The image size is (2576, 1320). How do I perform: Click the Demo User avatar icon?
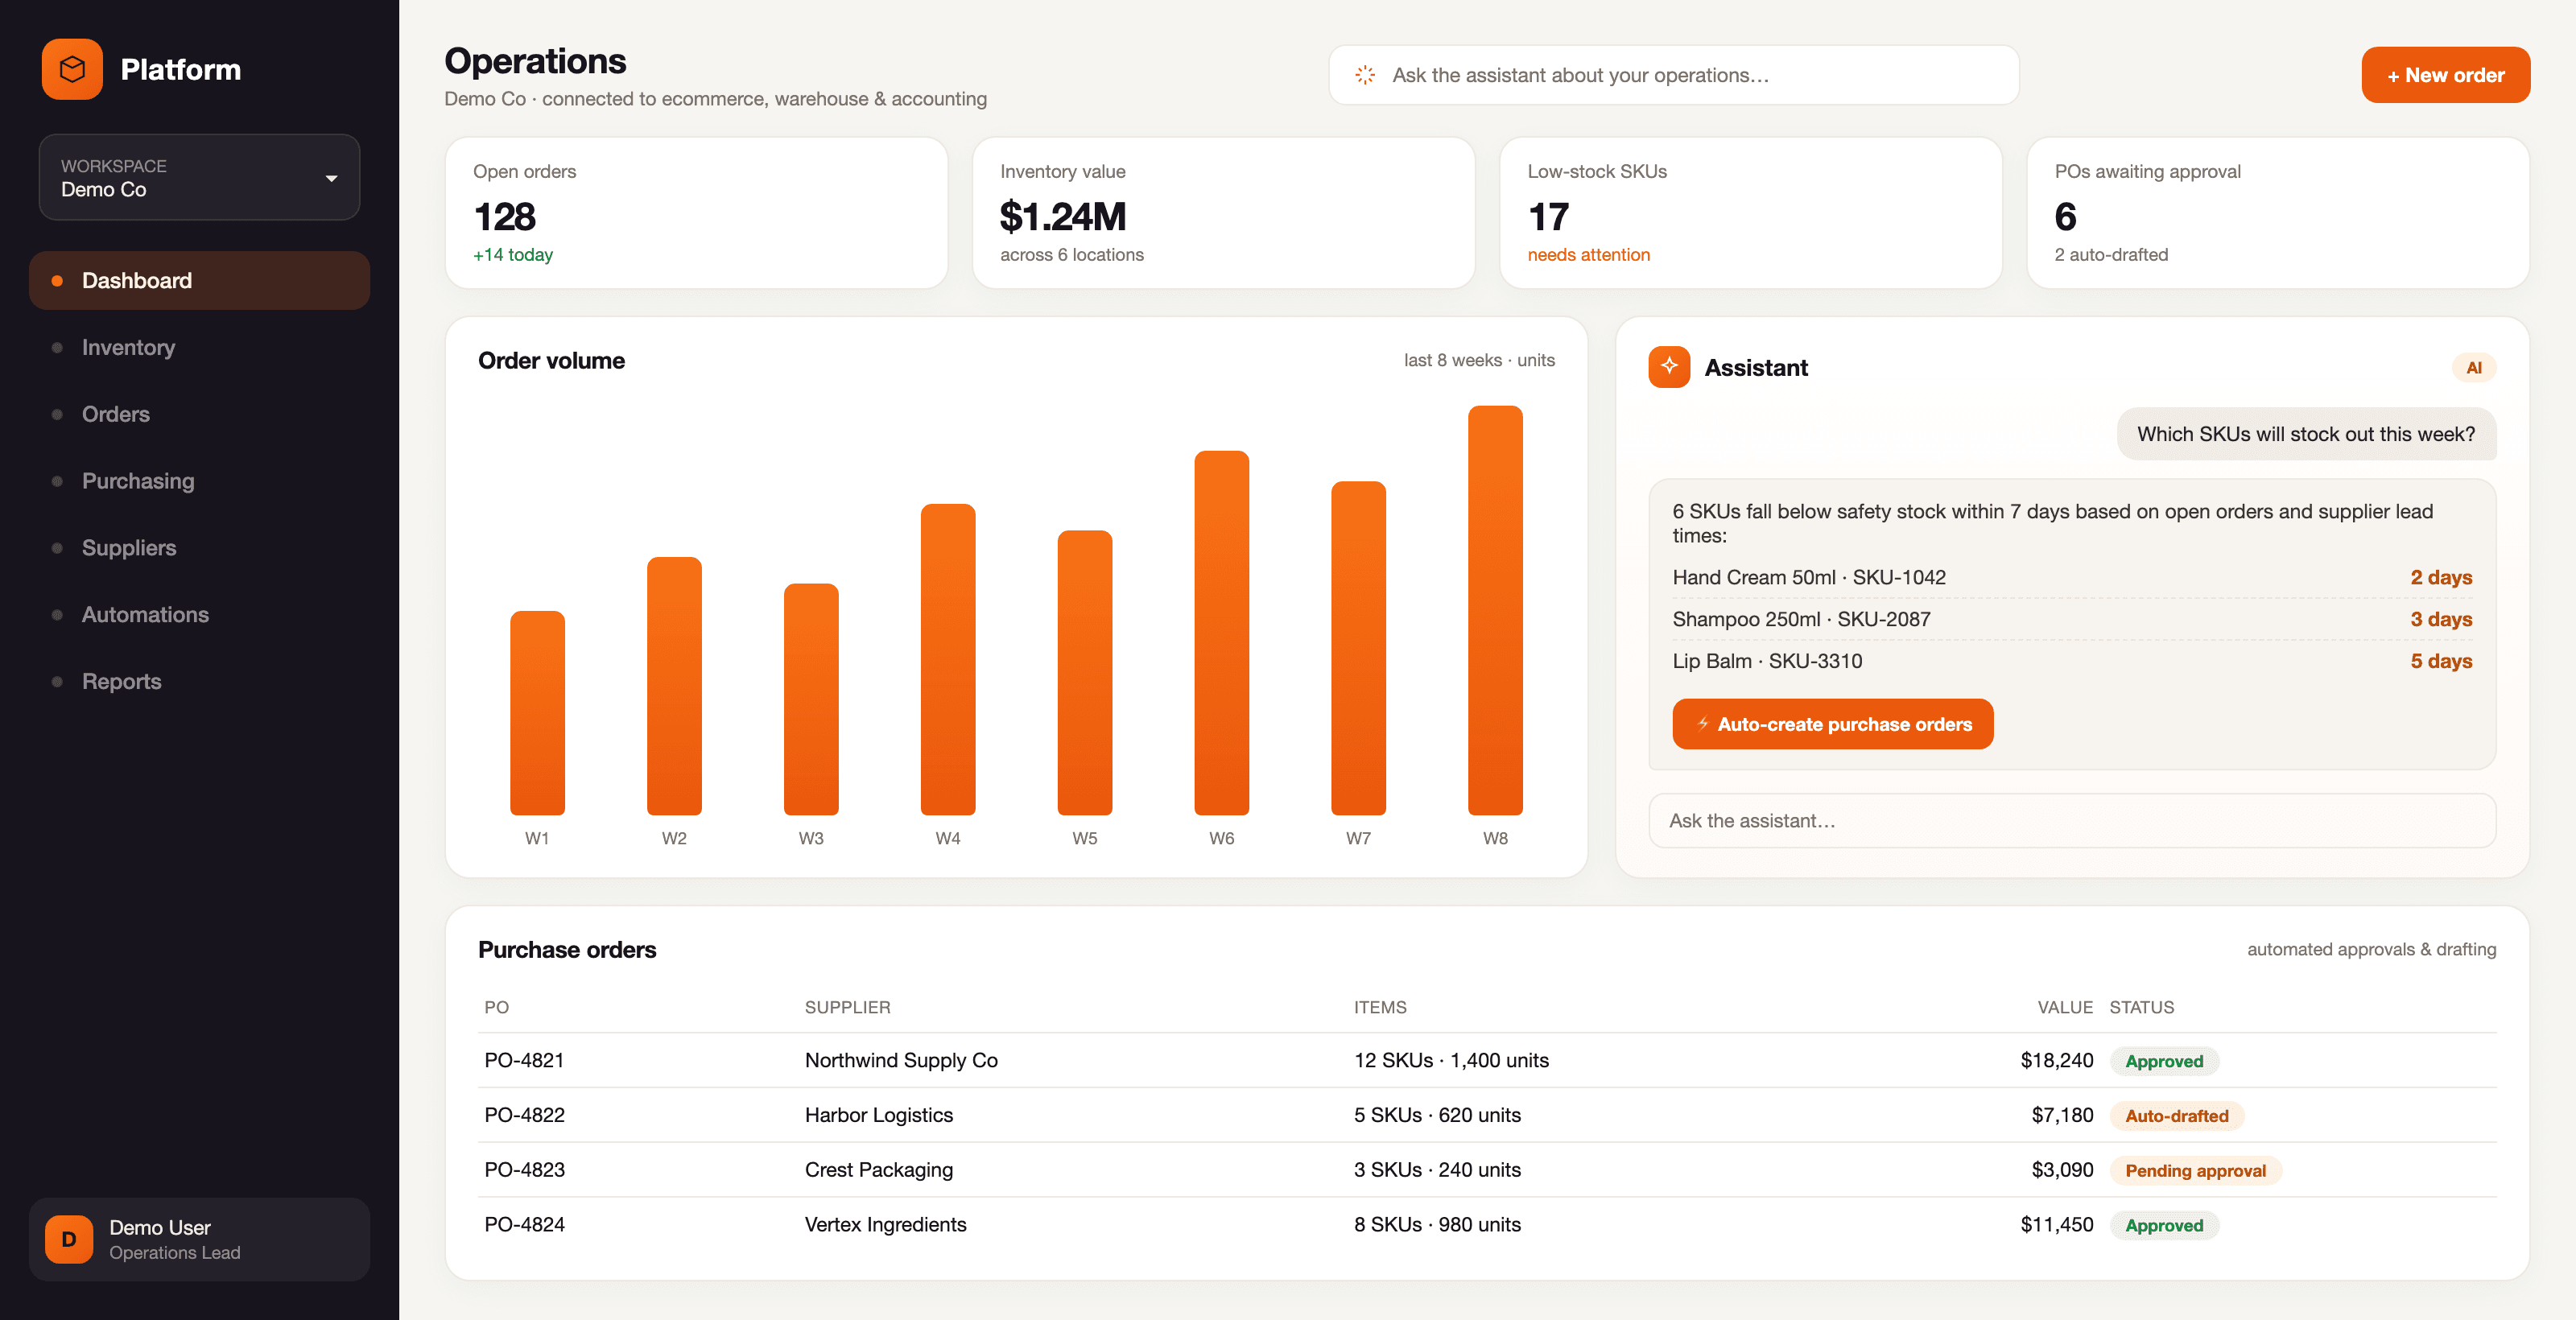pyautogui.click(x=69, y=1239)
